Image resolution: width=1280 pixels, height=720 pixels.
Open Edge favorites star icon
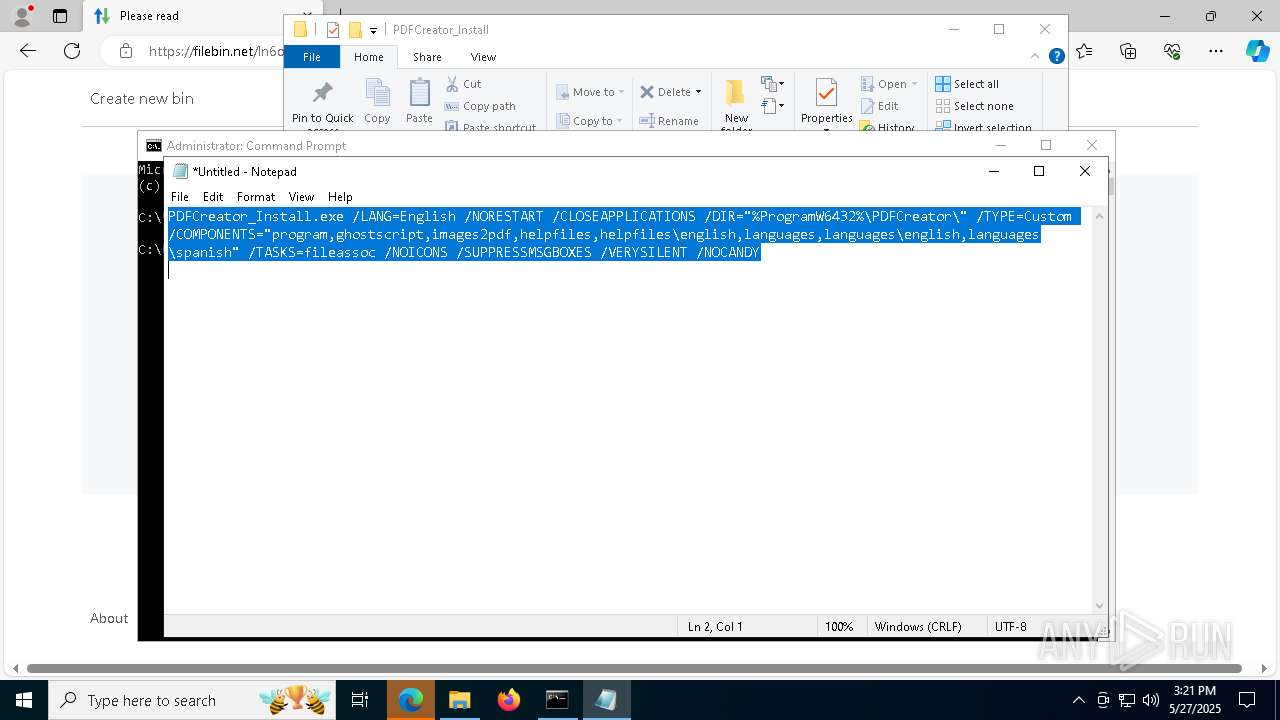coord(1084,51)
